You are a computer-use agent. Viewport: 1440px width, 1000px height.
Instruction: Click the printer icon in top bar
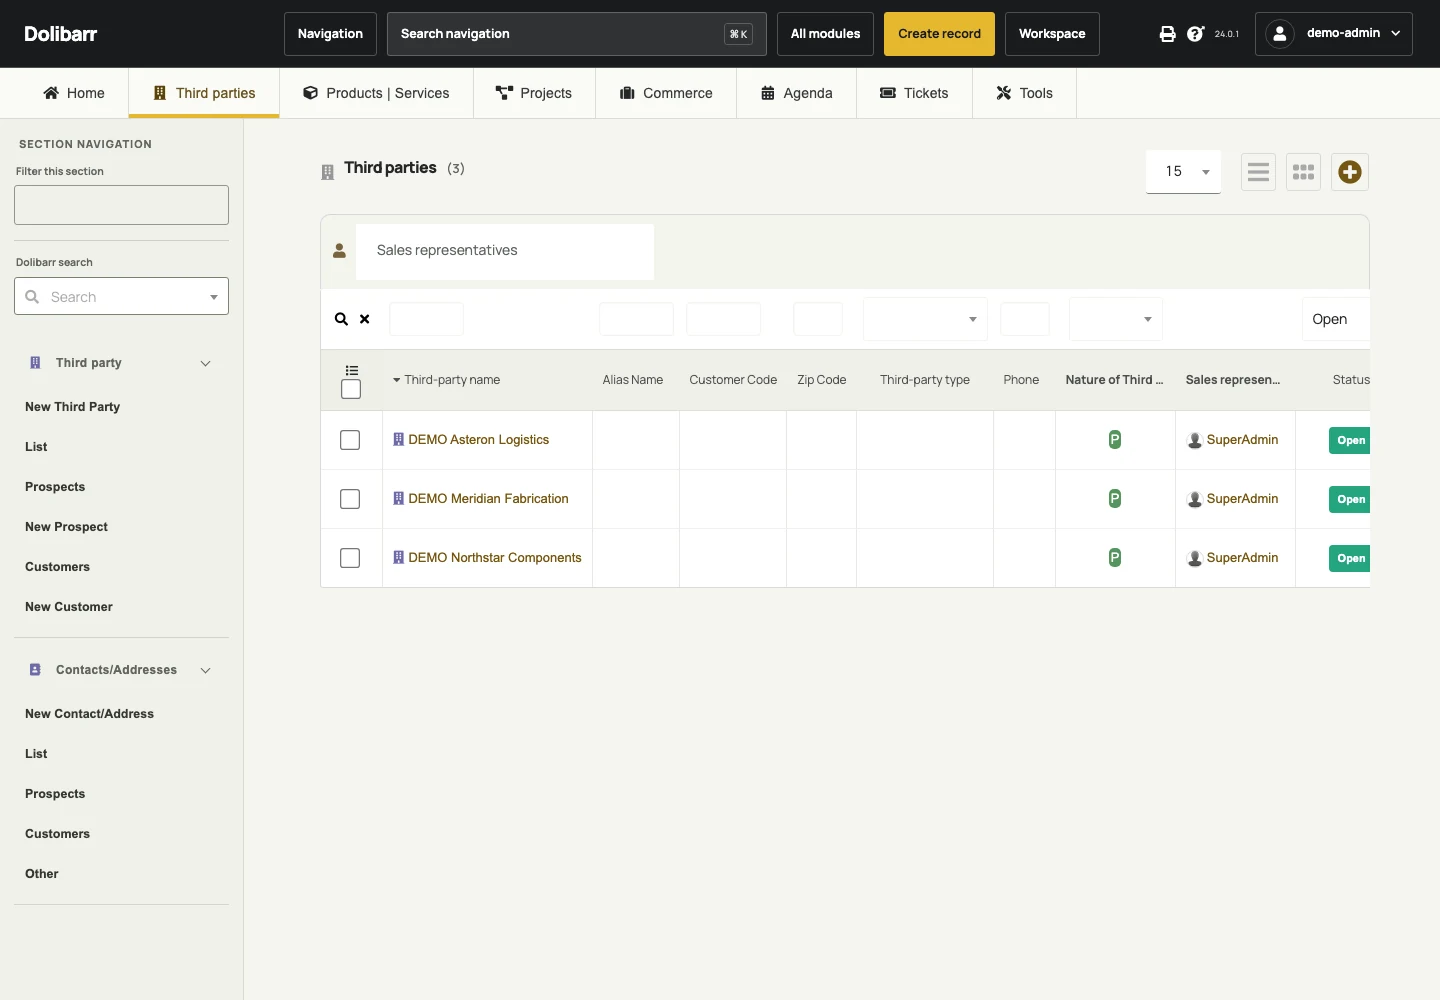click(x=1167, y=34)
